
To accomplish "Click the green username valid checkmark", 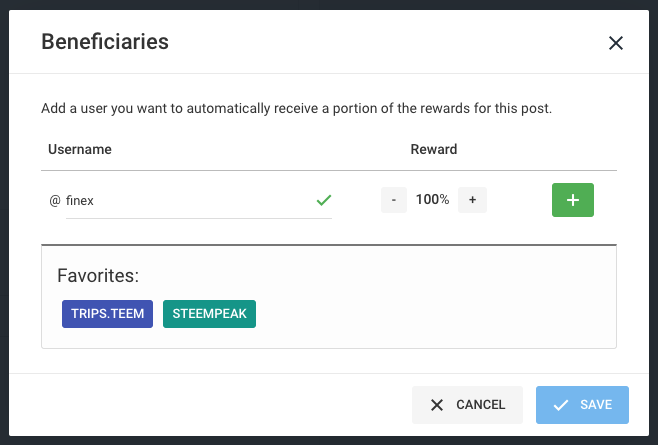I will pos(323,200).
